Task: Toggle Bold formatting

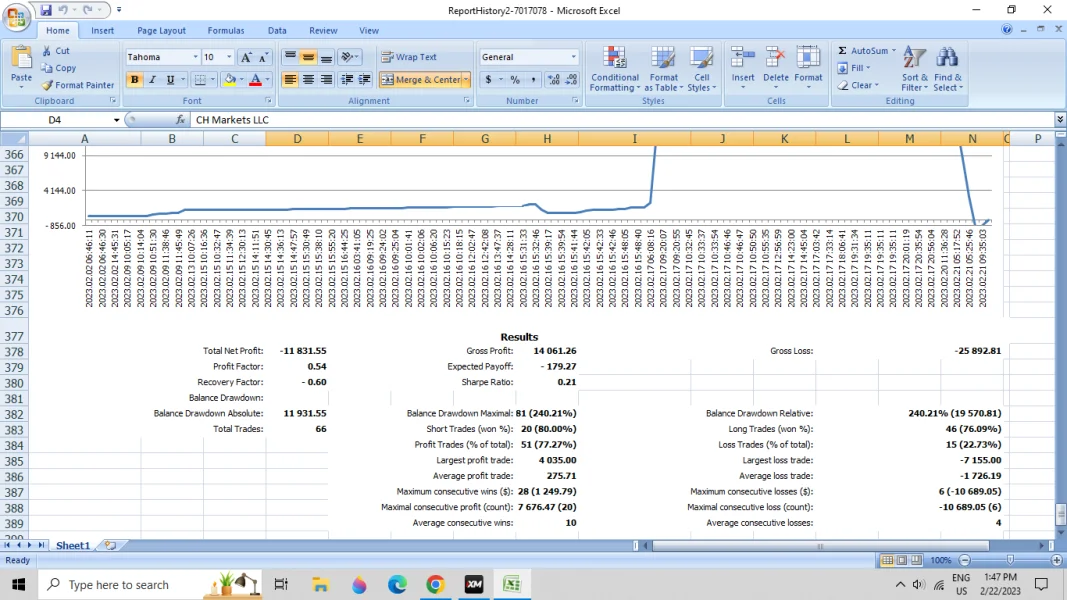Action: (x=134, y=80)
